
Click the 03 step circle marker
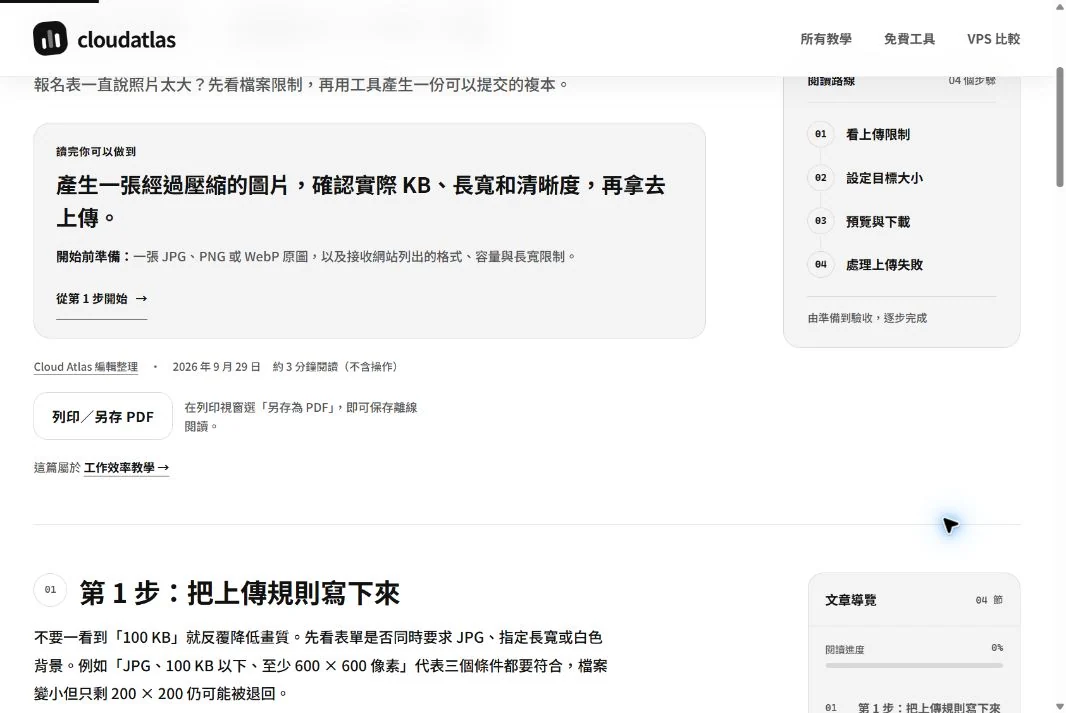821,221
